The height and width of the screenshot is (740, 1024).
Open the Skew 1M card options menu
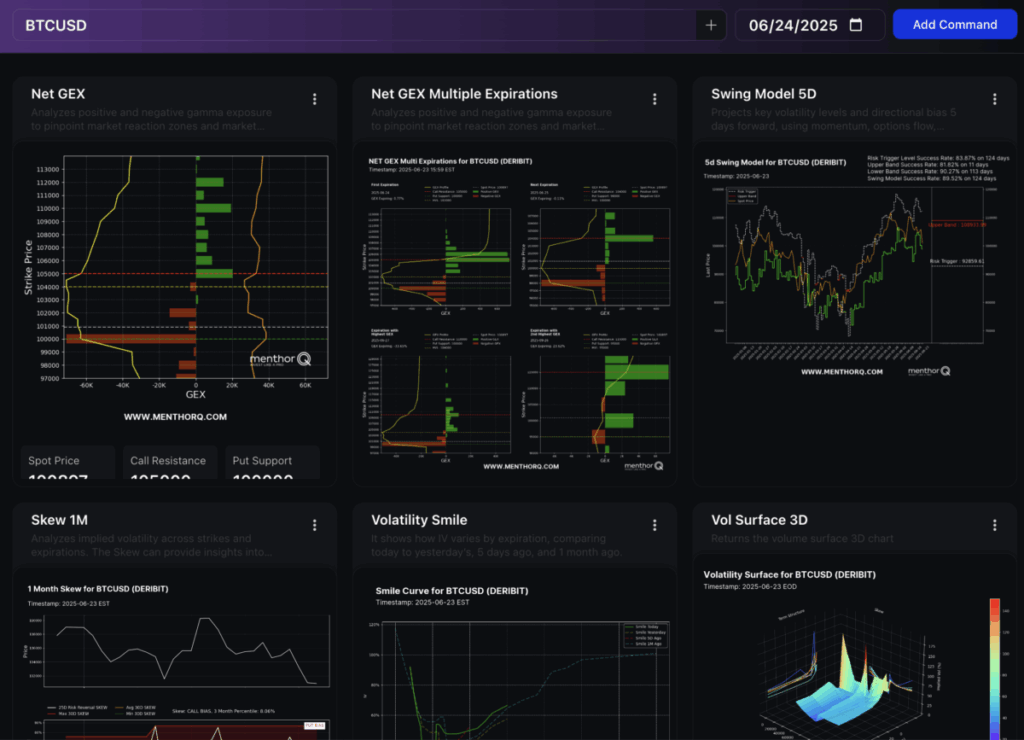click(314, 525)
